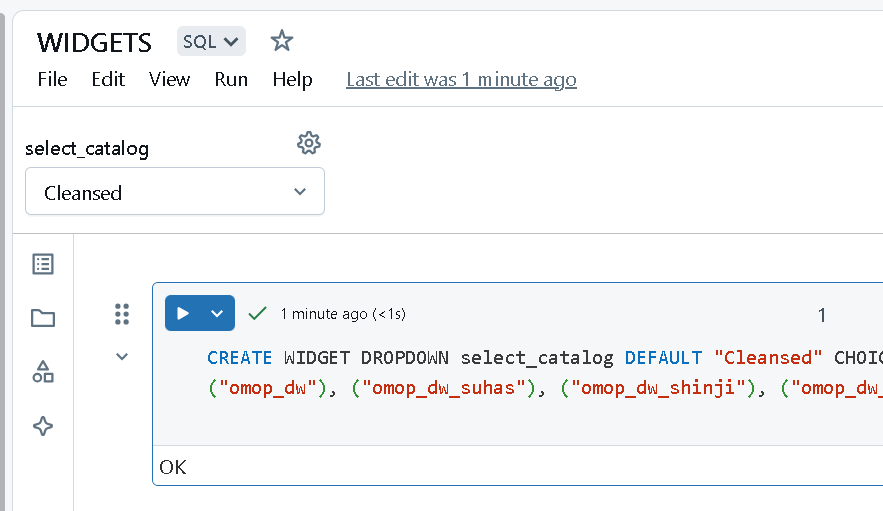
Task: Change the SQL language dropdown
Action: pyautogui.click(x=211, y=41)
